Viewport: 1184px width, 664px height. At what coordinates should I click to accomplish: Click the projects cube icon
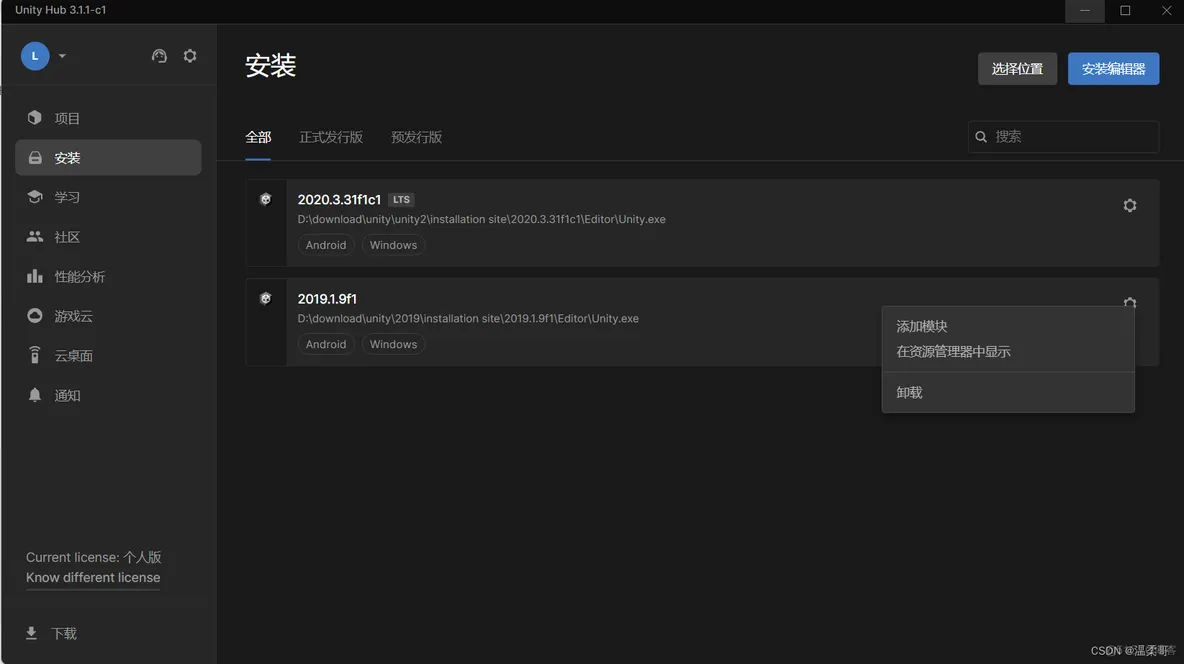35,118
